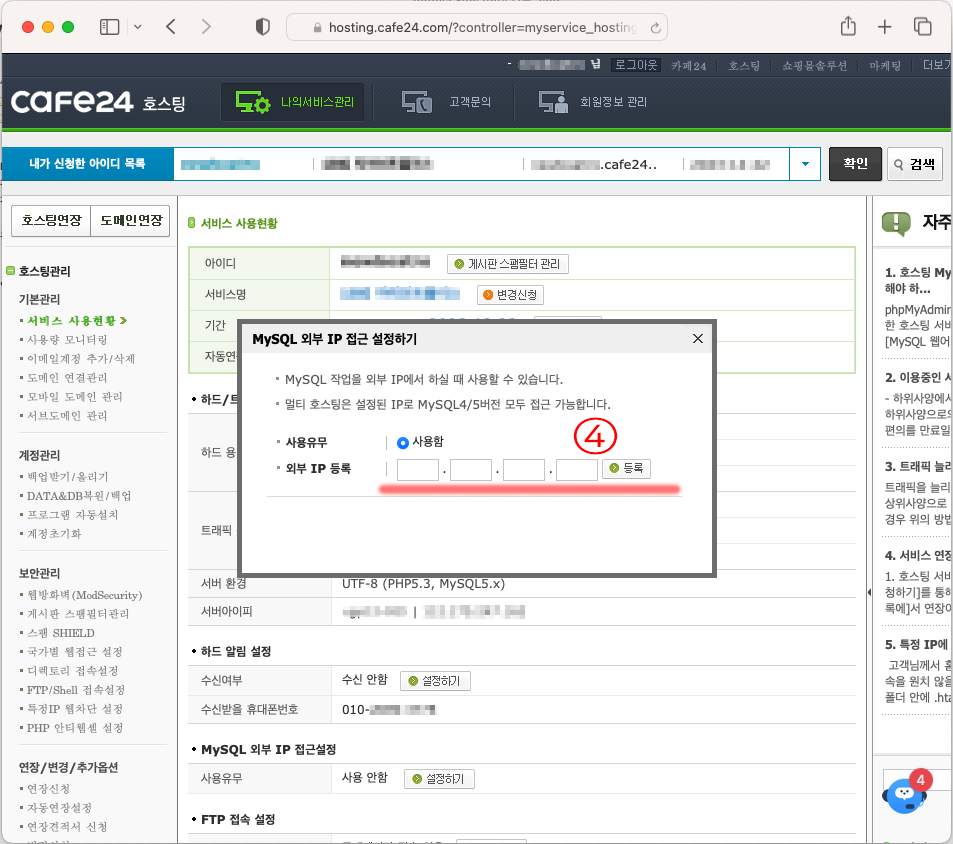The image size is (953, 844).
Task: Show the tab overview icon
Action: coord(922,27)
